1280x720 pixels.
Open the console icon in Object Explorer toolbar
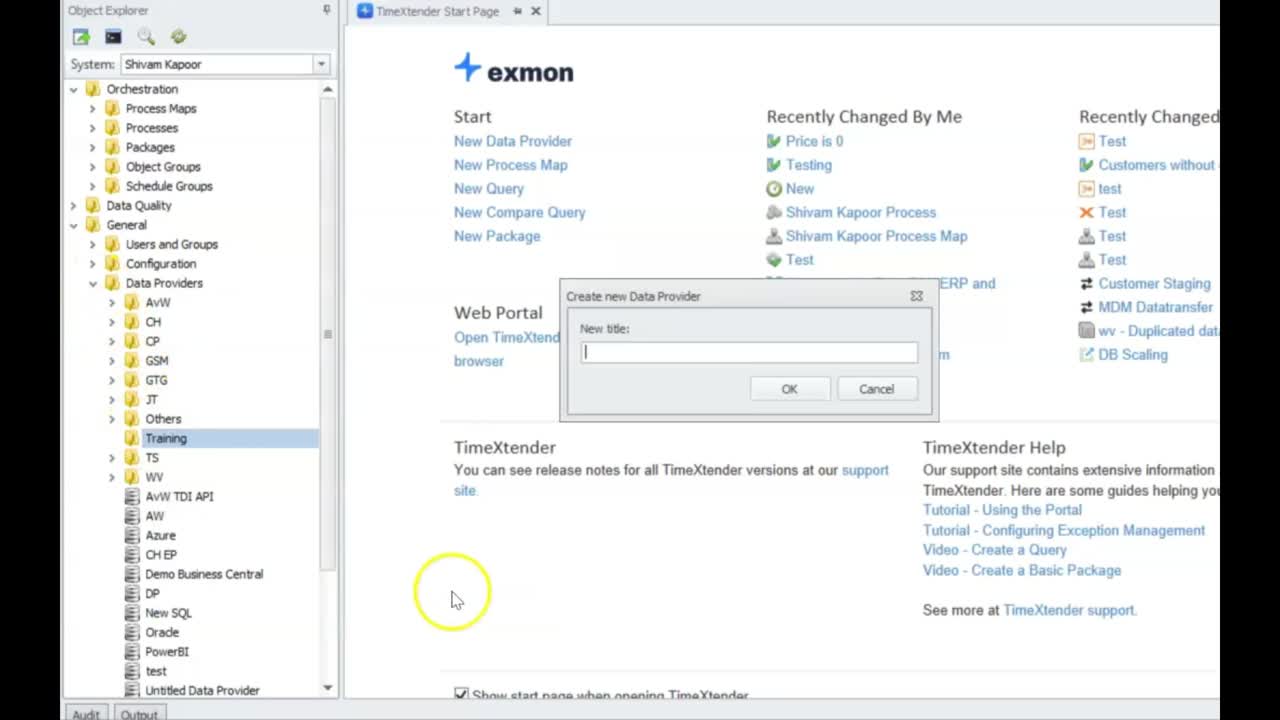click(x=113, y=37)
